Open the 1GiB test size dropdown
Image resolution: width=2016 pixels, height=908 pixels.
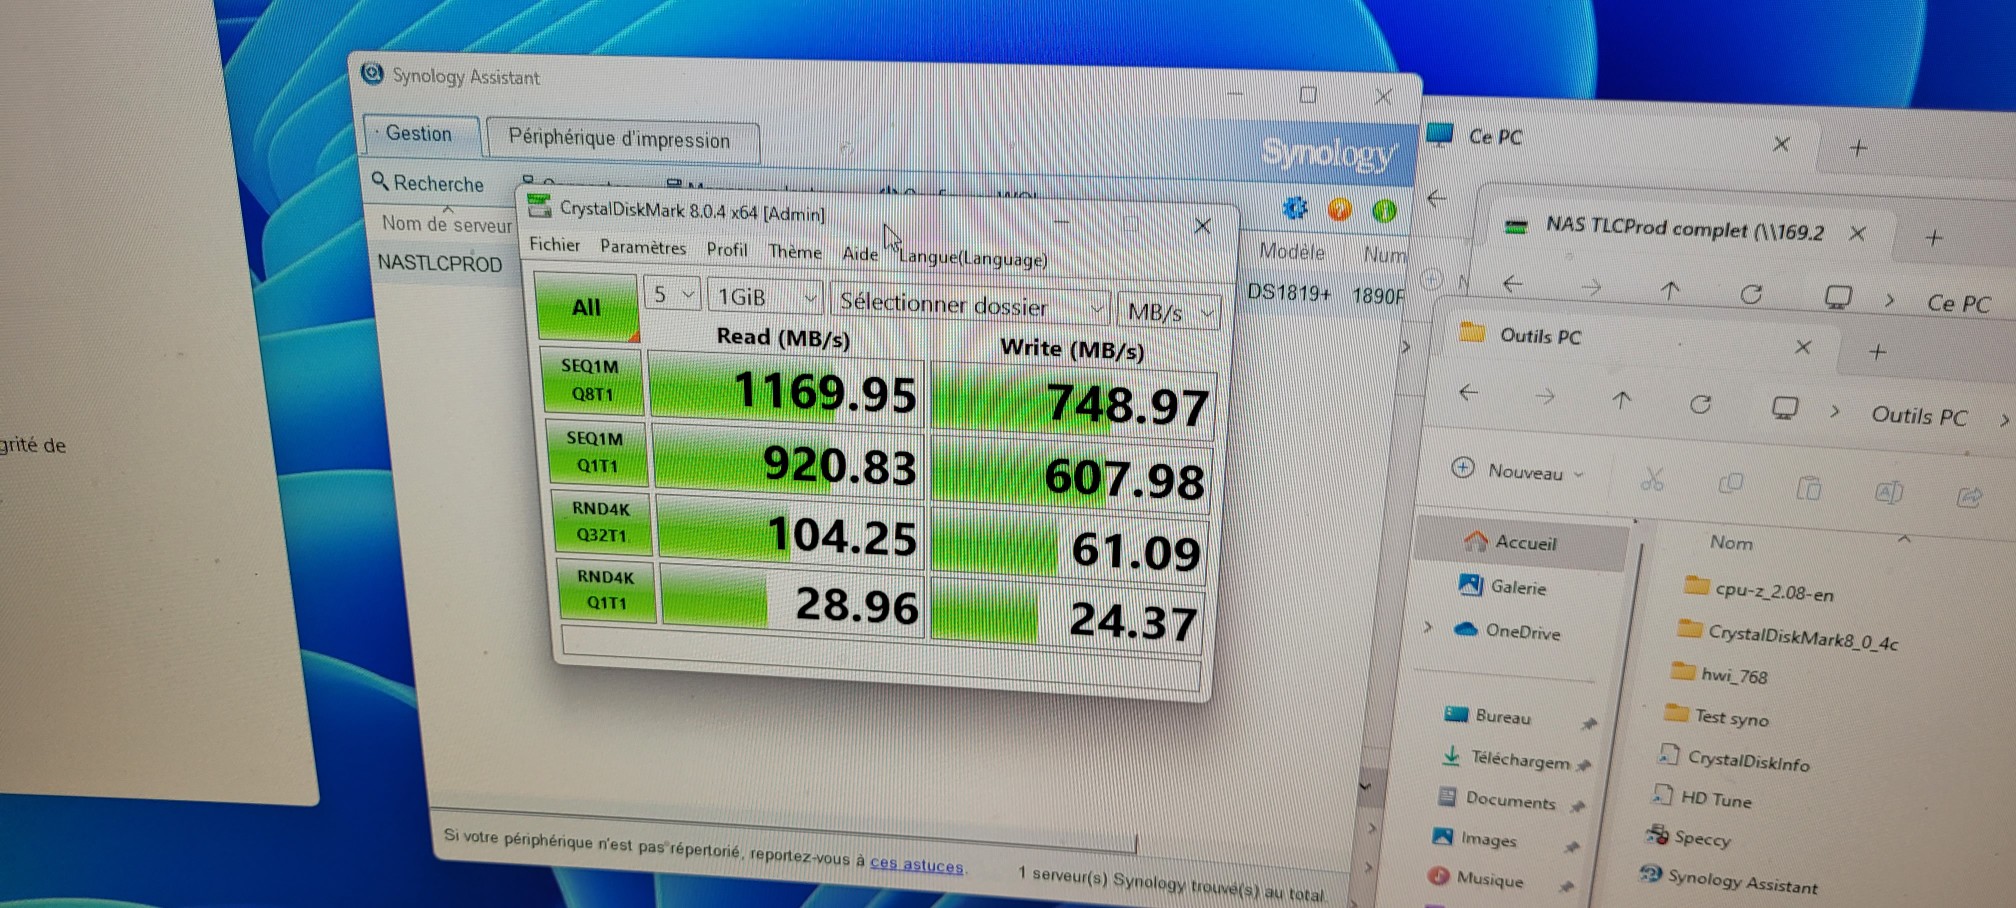click(x=765, y=297)
